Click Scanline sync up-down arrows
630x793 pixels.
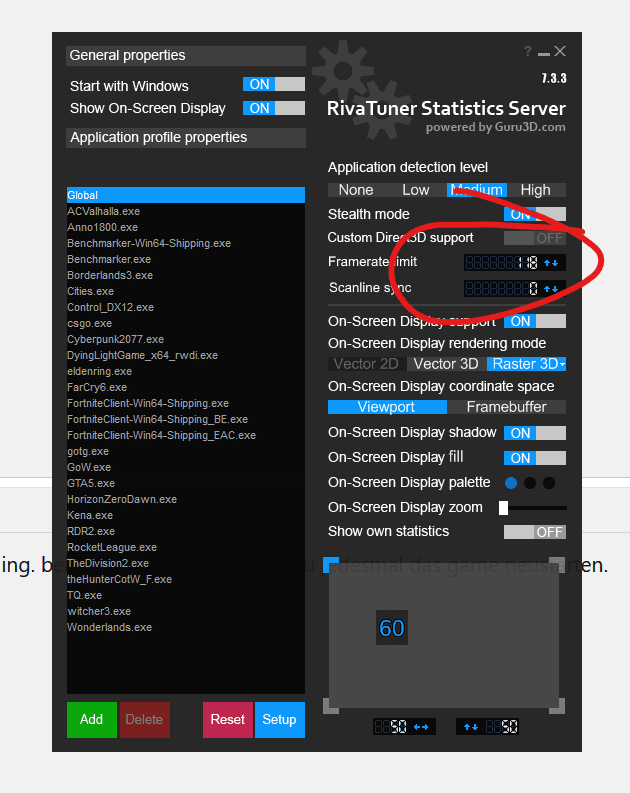pos(551,289)
